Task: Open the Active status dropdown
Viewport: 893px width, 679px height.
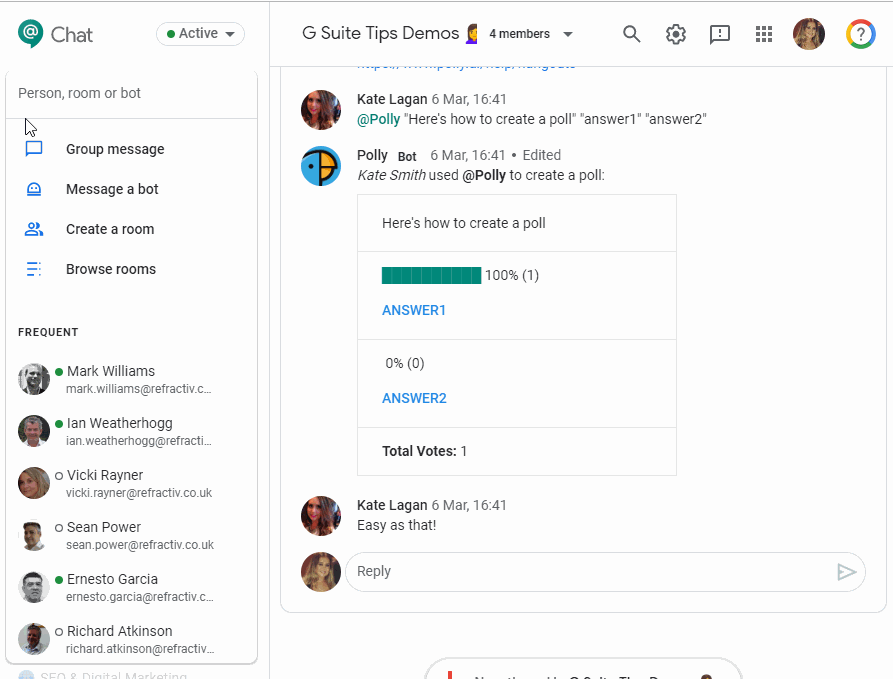Action: 200,33
